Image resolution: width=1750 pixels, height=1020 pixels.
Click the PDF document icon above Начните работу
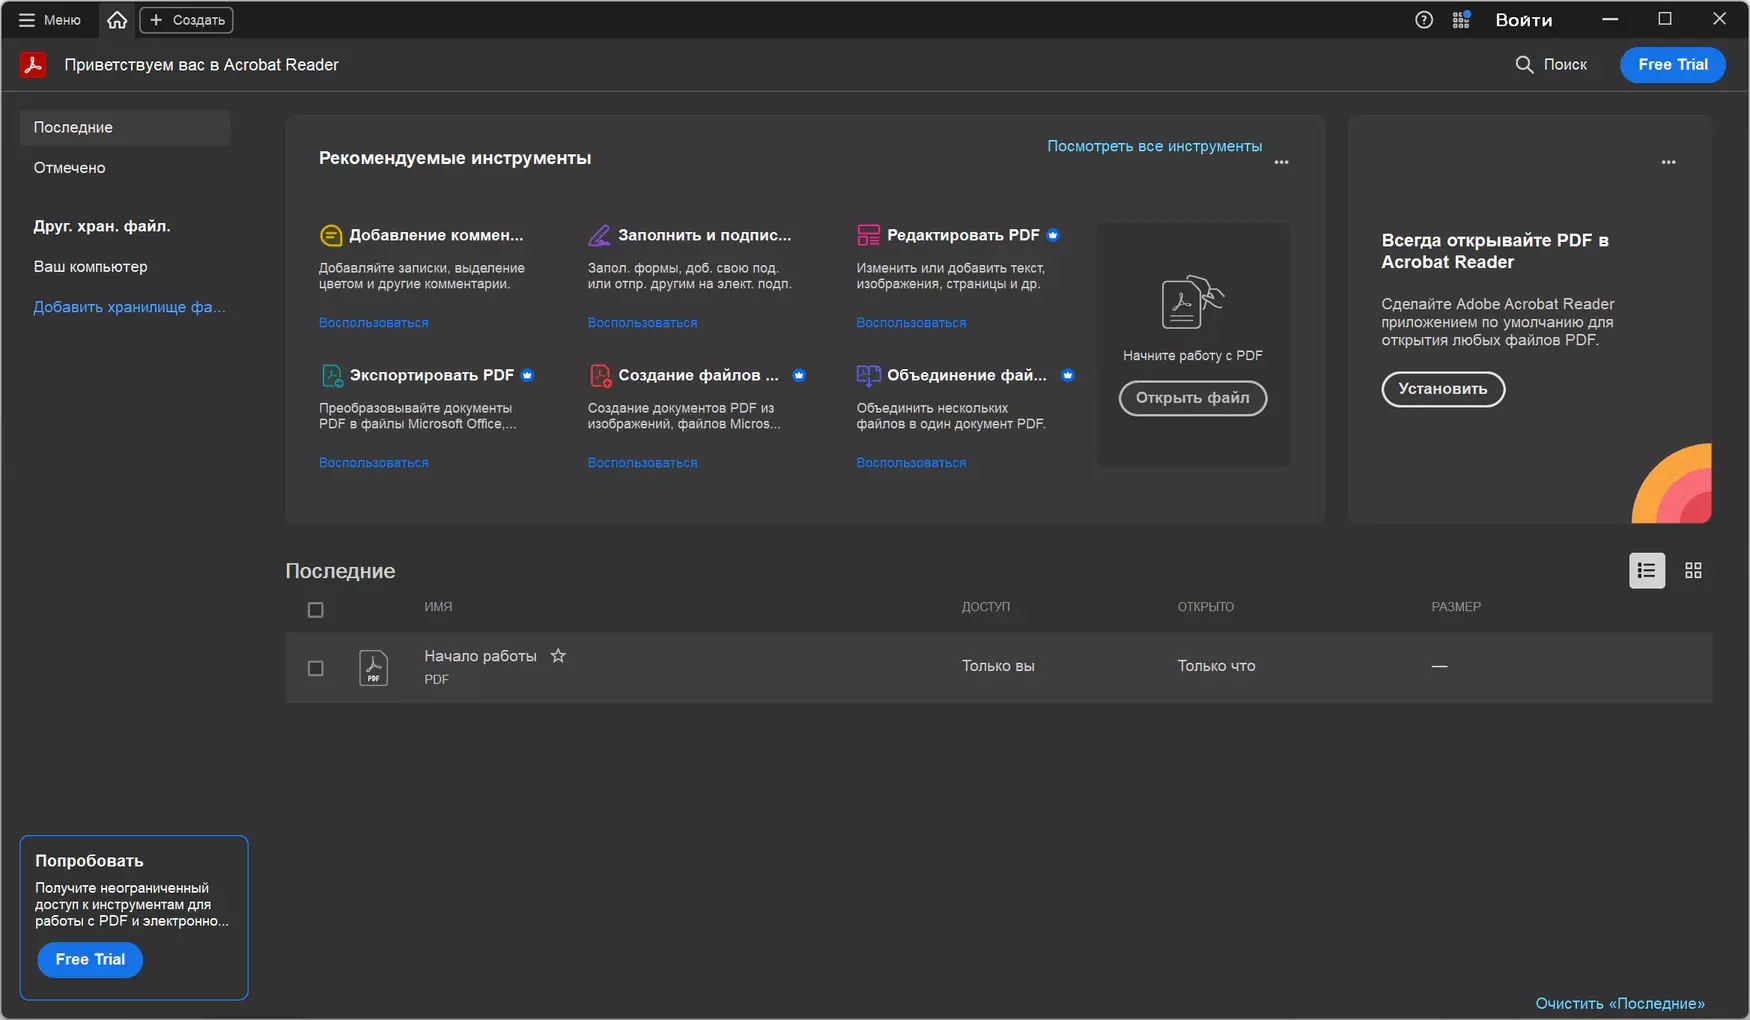click(1192, 302)
